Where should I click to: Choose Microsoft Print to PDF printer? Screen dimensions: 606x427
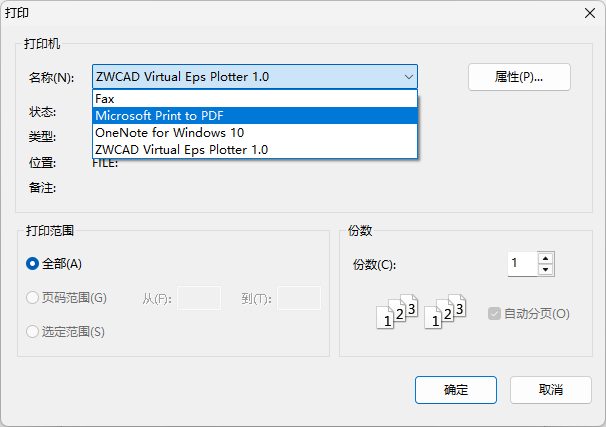[x=159, y=115]
